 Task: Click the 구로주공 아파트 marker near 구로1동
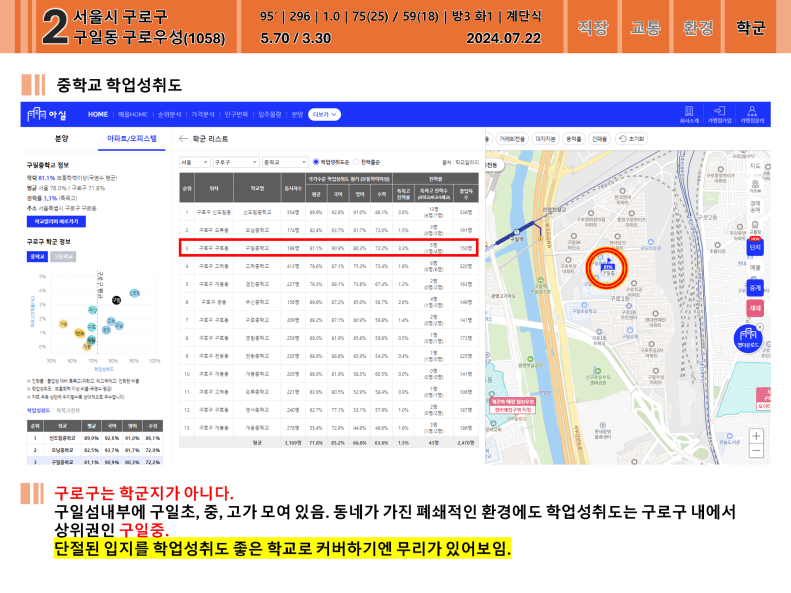pyautogui.click(x=634, y=287)
